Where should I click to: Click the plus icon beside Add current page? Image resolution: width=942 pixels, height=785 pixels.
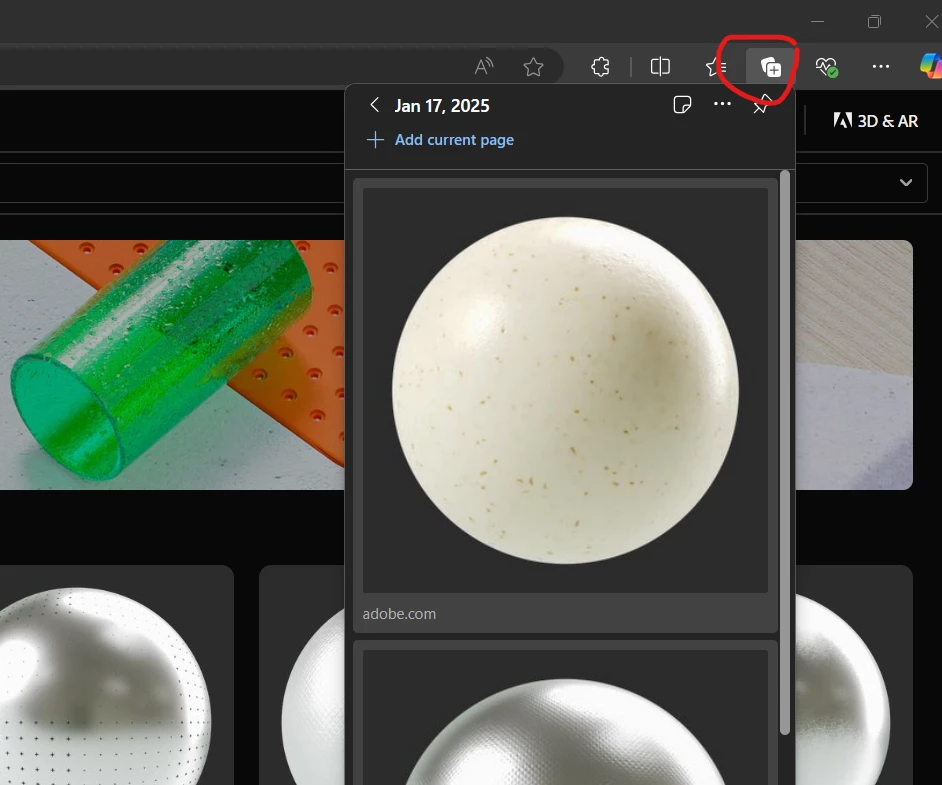point(375,139)
